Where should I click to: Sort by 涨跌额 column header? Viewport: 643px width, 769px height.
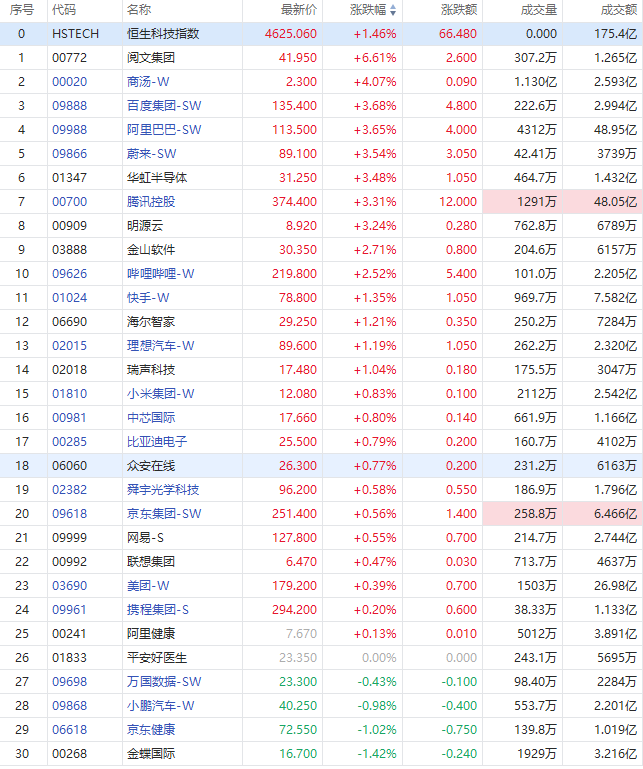pos(459,10)
